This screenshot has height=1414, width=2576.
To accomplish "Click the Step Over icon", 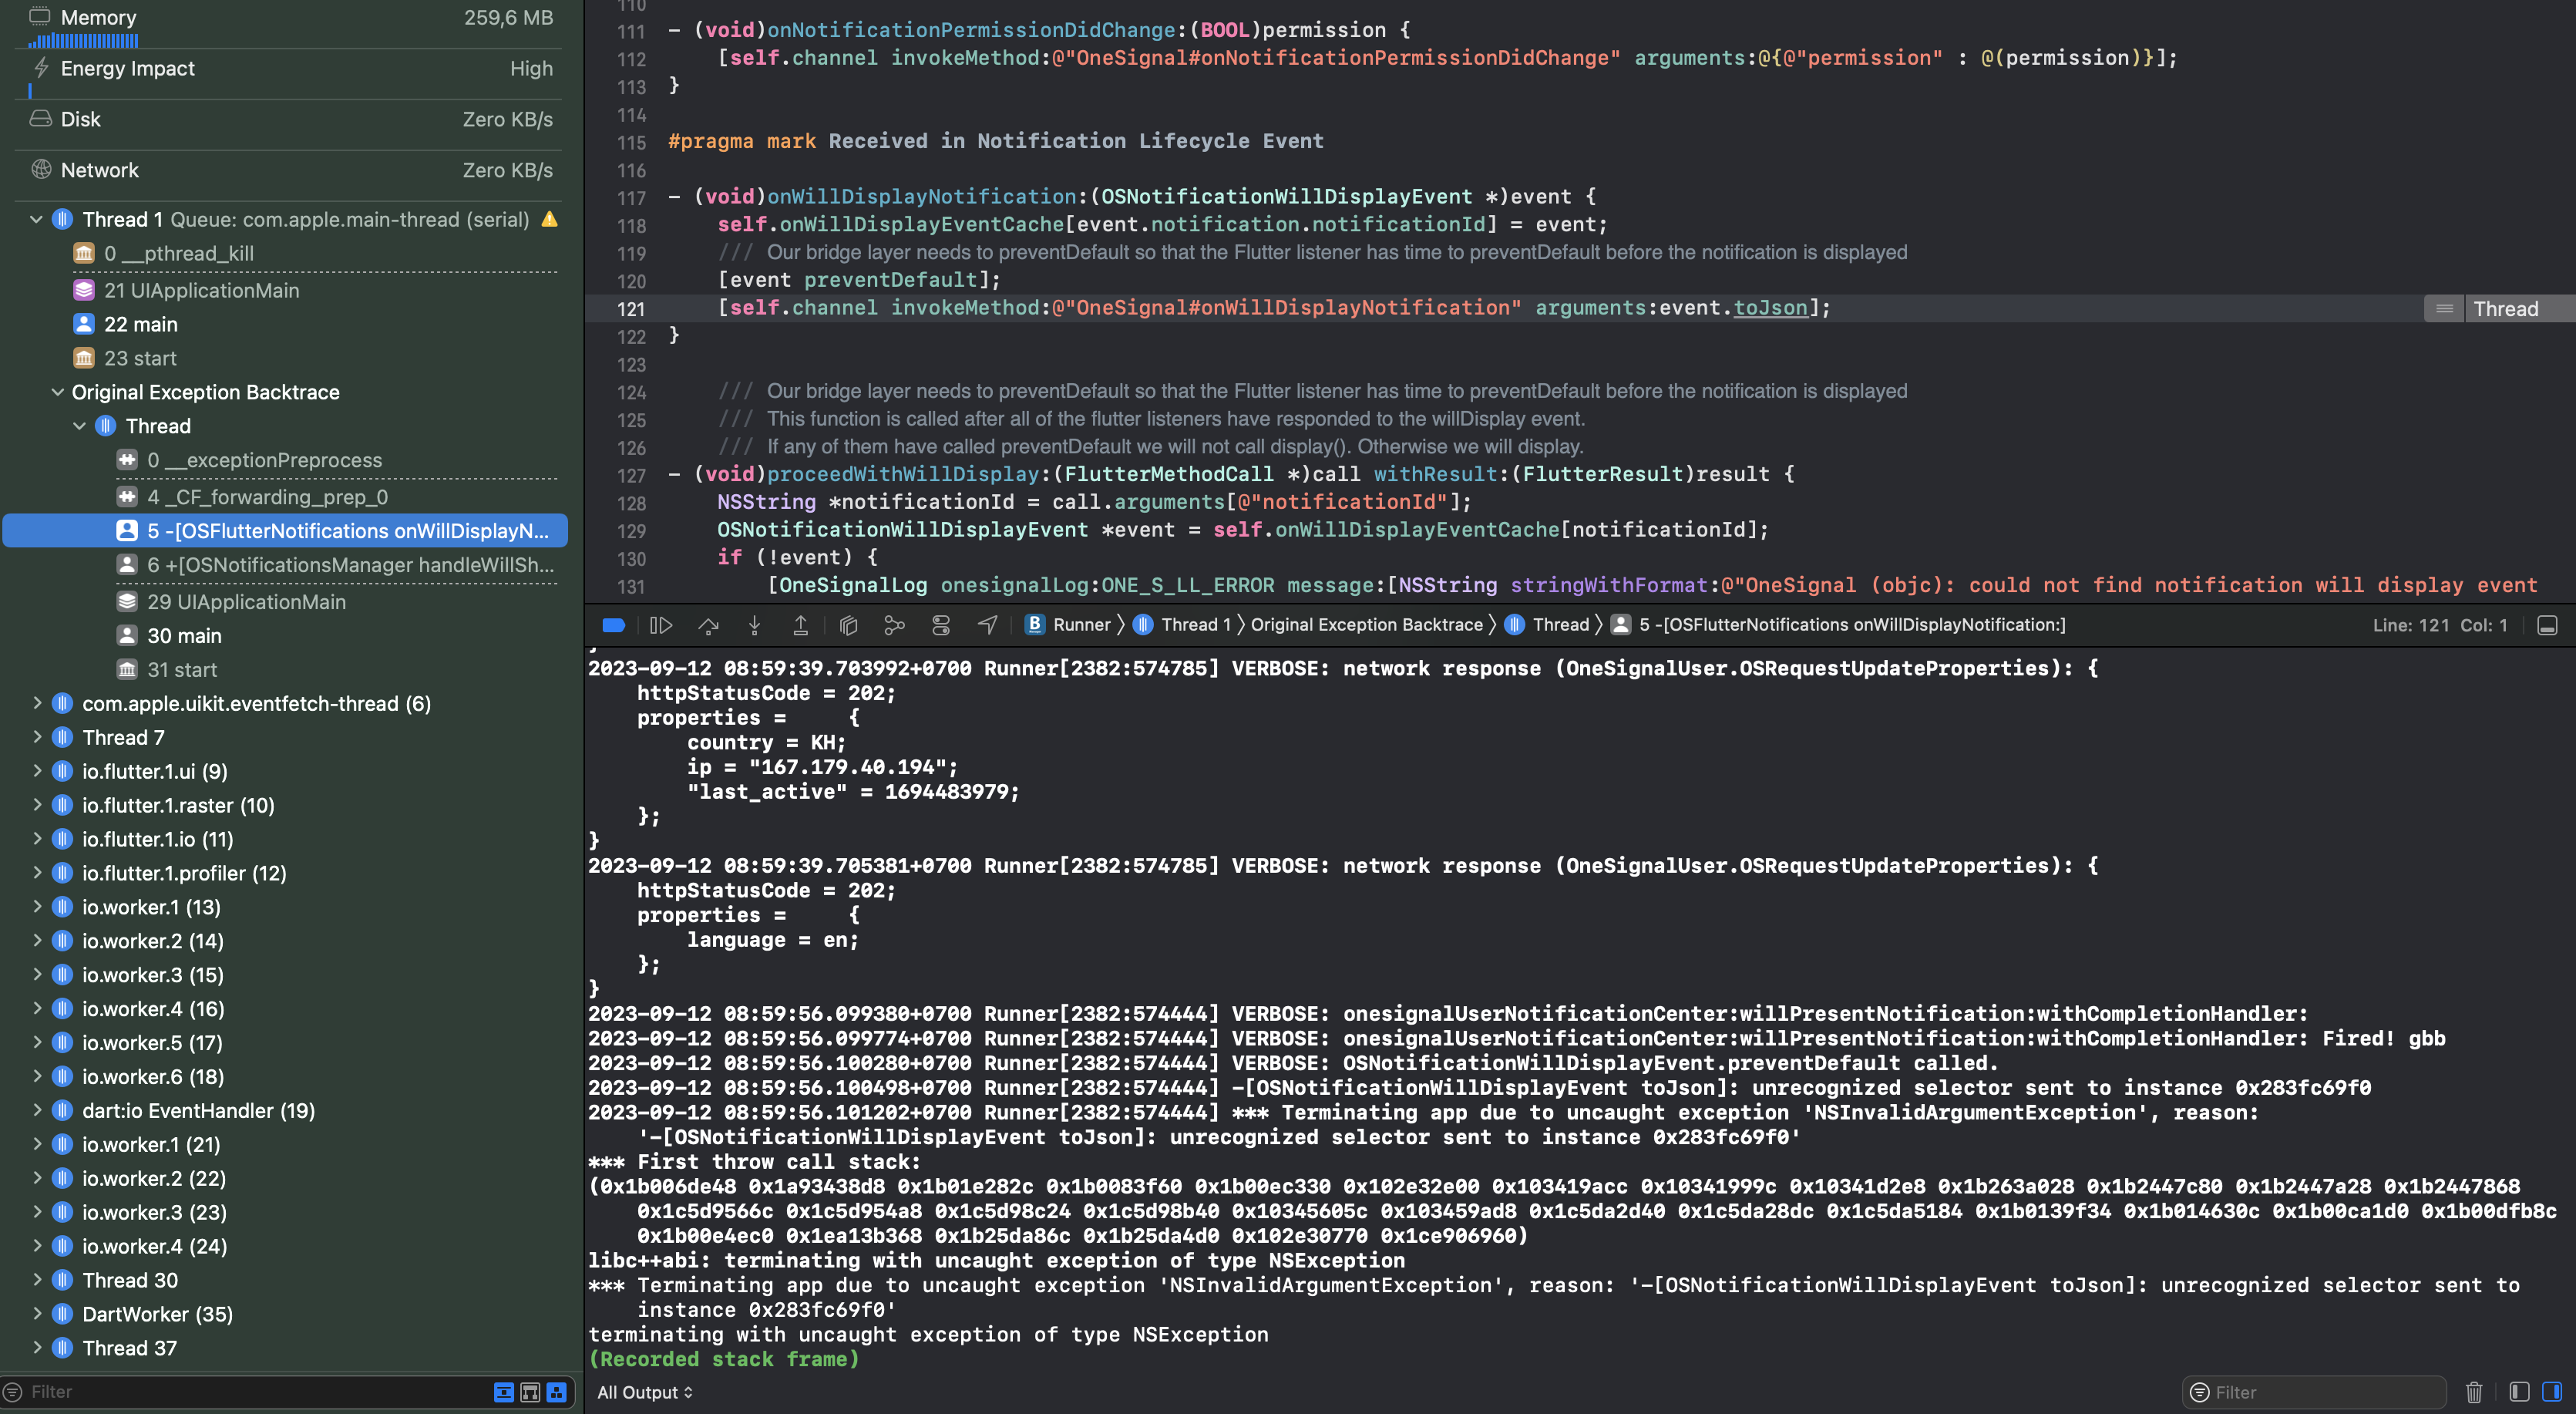I will coord(709,624).
